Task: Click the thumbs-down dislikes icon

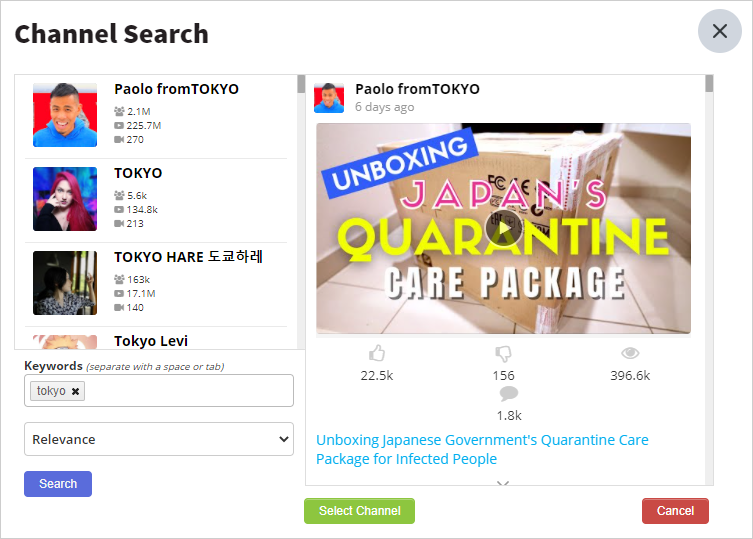Action: (x=503, y=354)
